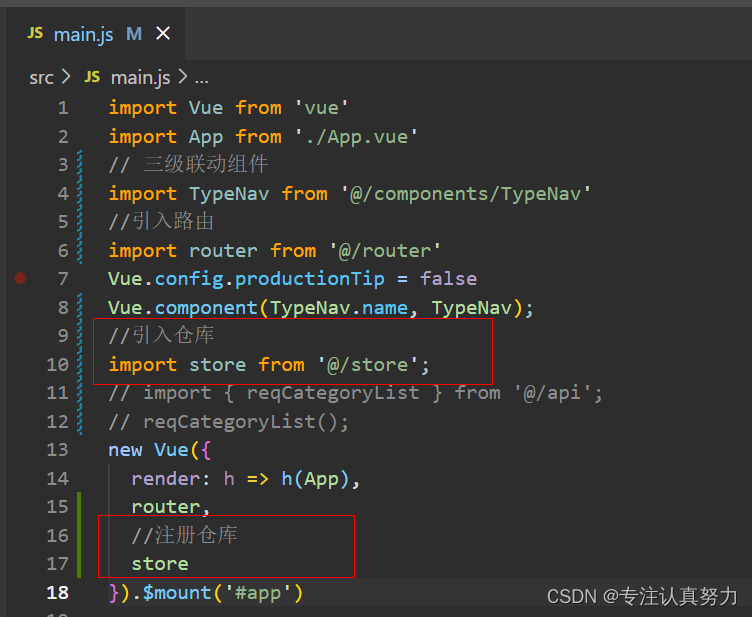Click the render function line
752x617 pixels.
[246, 479]
